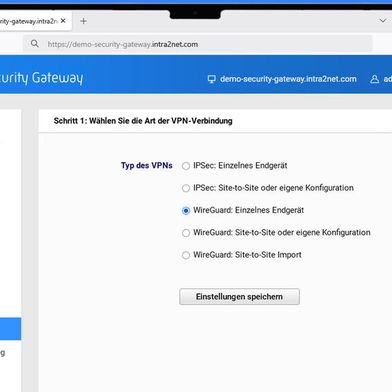Select WireGuard: Einzelnes Endgerät radio button

pyautogui.click(x=186, y=210)
